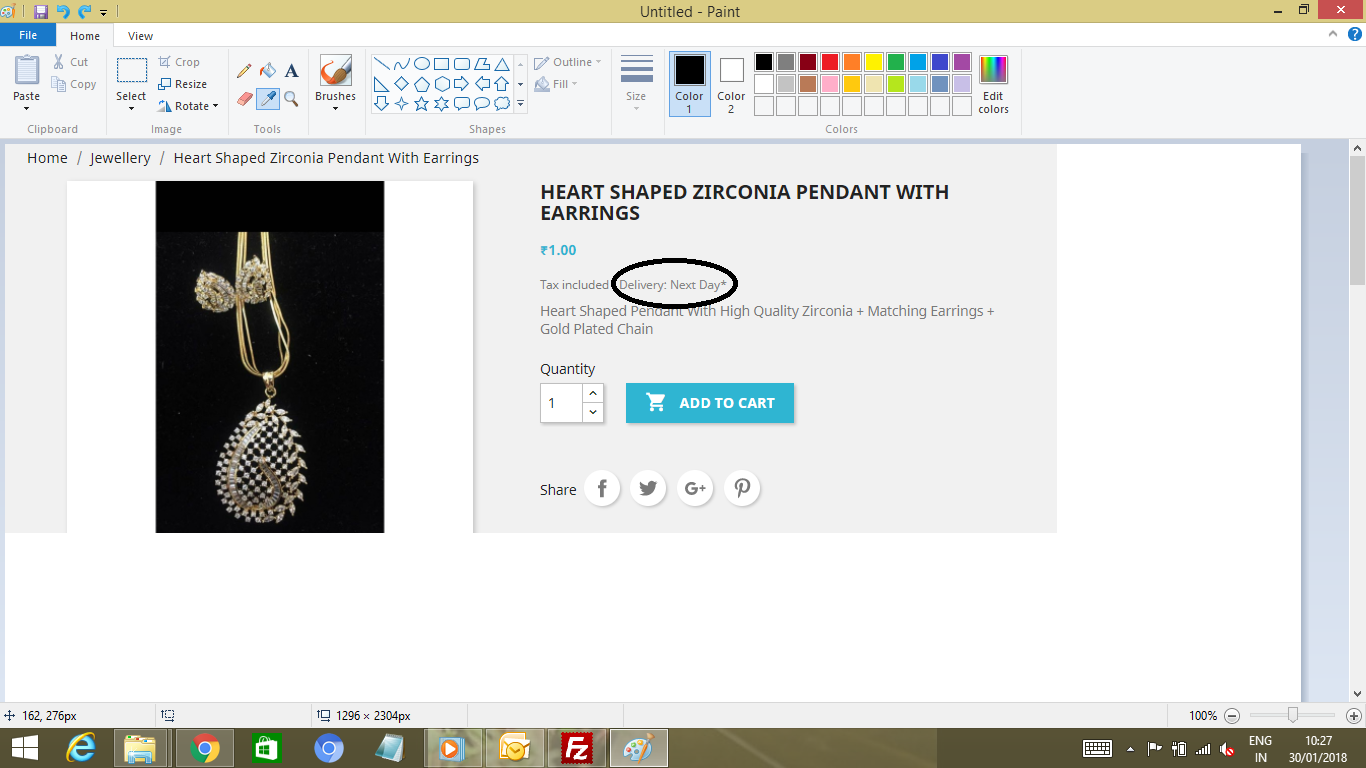Screen dimensions: 1366x768
Task: Choose the Four-point star shape
Action: pyautogui.click(x=401, y=103)
